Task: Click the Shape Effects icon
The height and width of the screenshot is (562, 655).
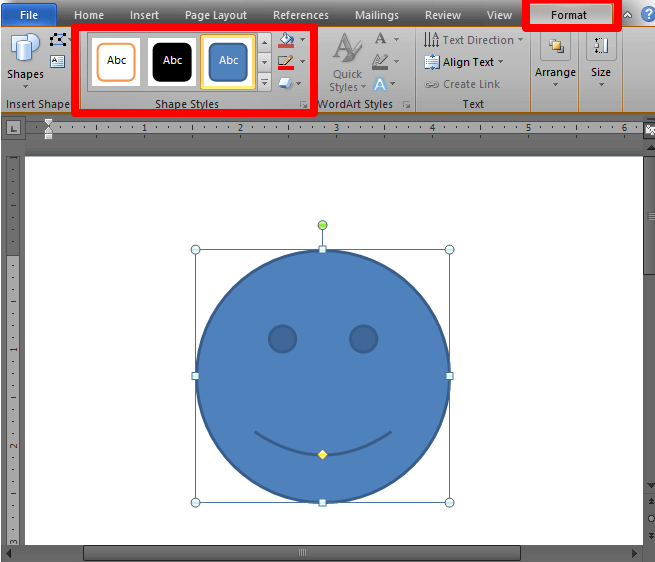Action: coord(287,83)
